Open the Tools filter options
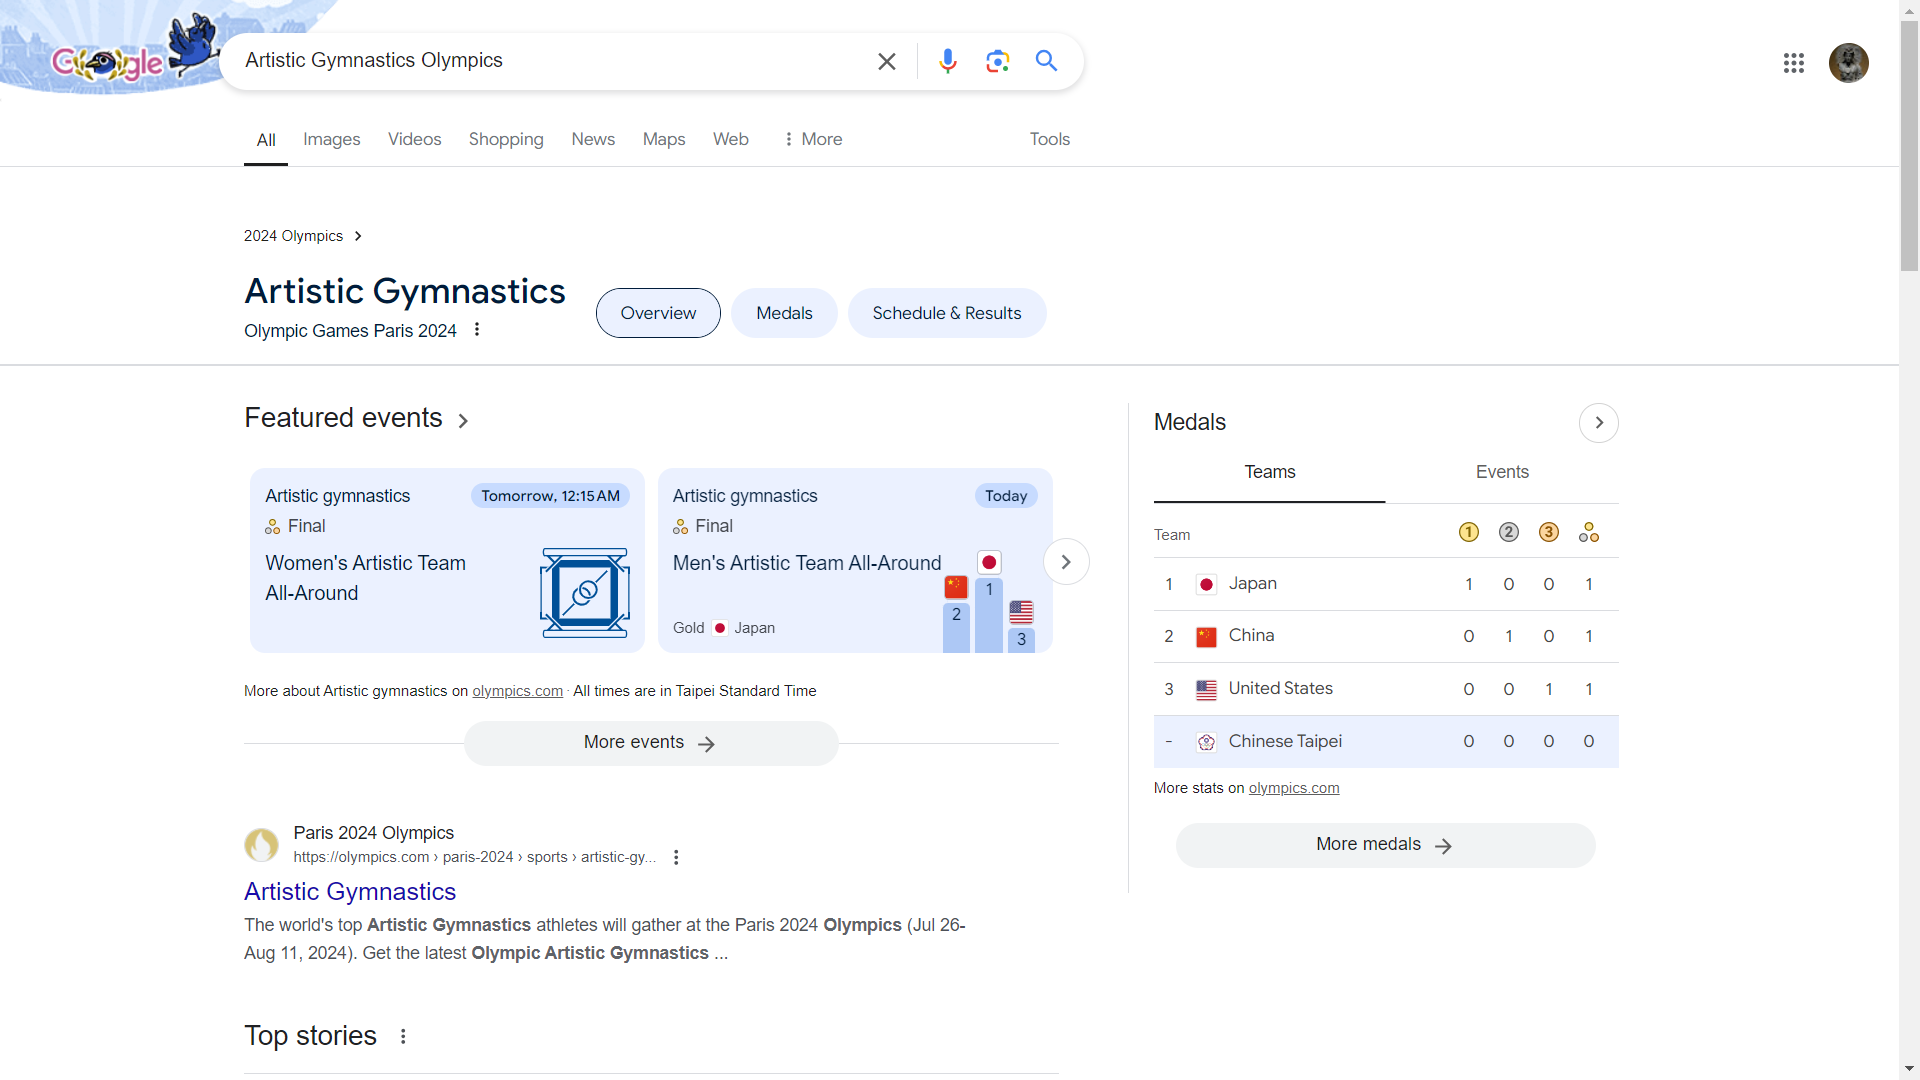The image size is (1920, 1080). [x=1049, y=139]
